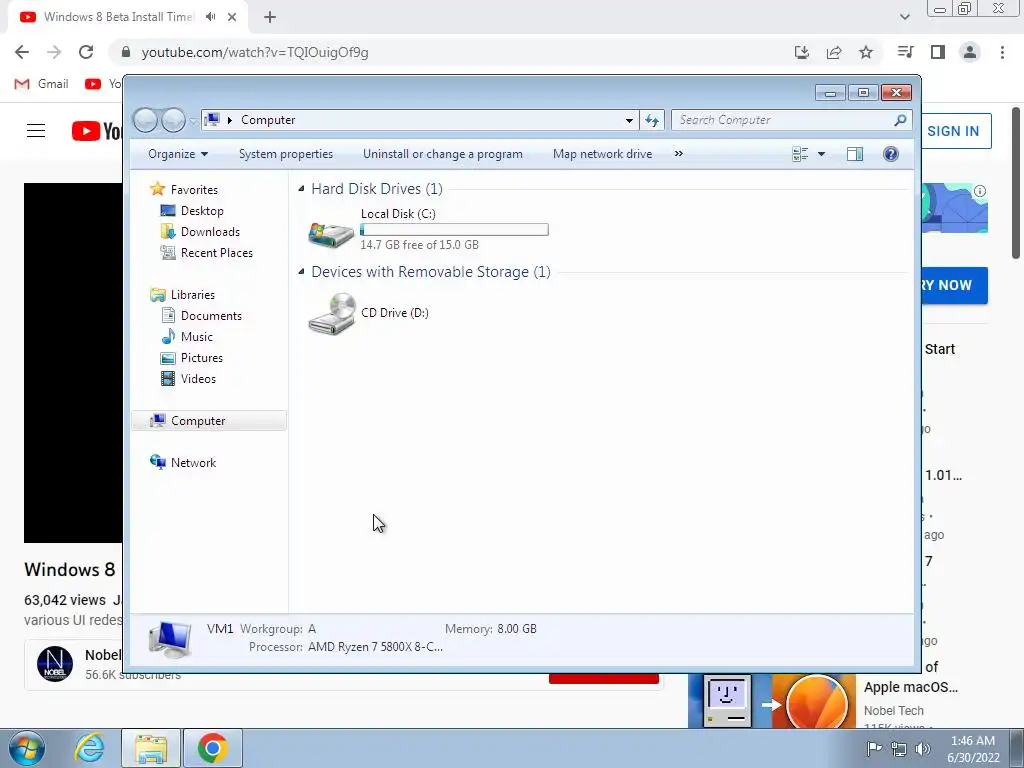
Task: Open the Gmail bookmark
Action: pos(41,84)
